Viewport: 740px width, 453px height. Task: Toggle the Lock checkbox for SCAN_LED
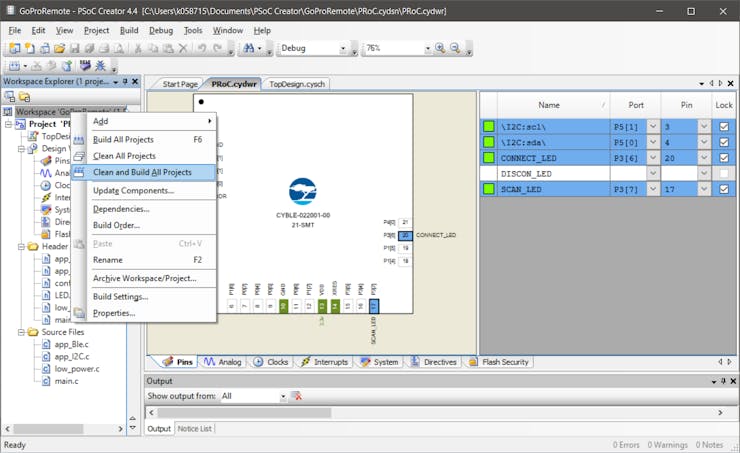click(x=724, y=189)
